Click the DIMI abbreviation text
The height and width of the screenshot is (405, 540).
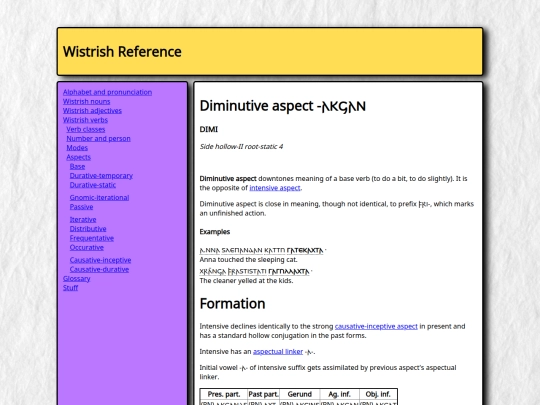click(209, 129)
